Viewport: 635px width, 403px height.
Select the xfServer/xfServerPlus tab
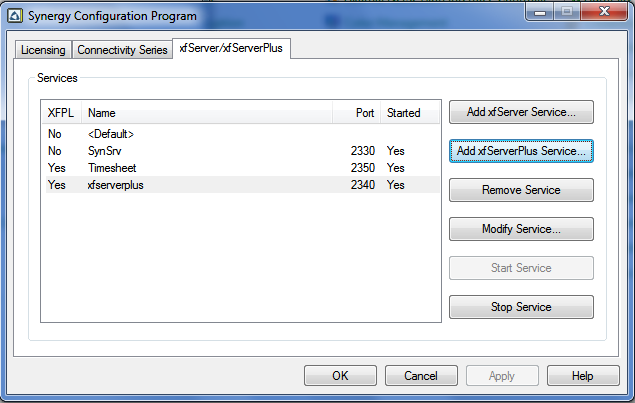[231, 48]
